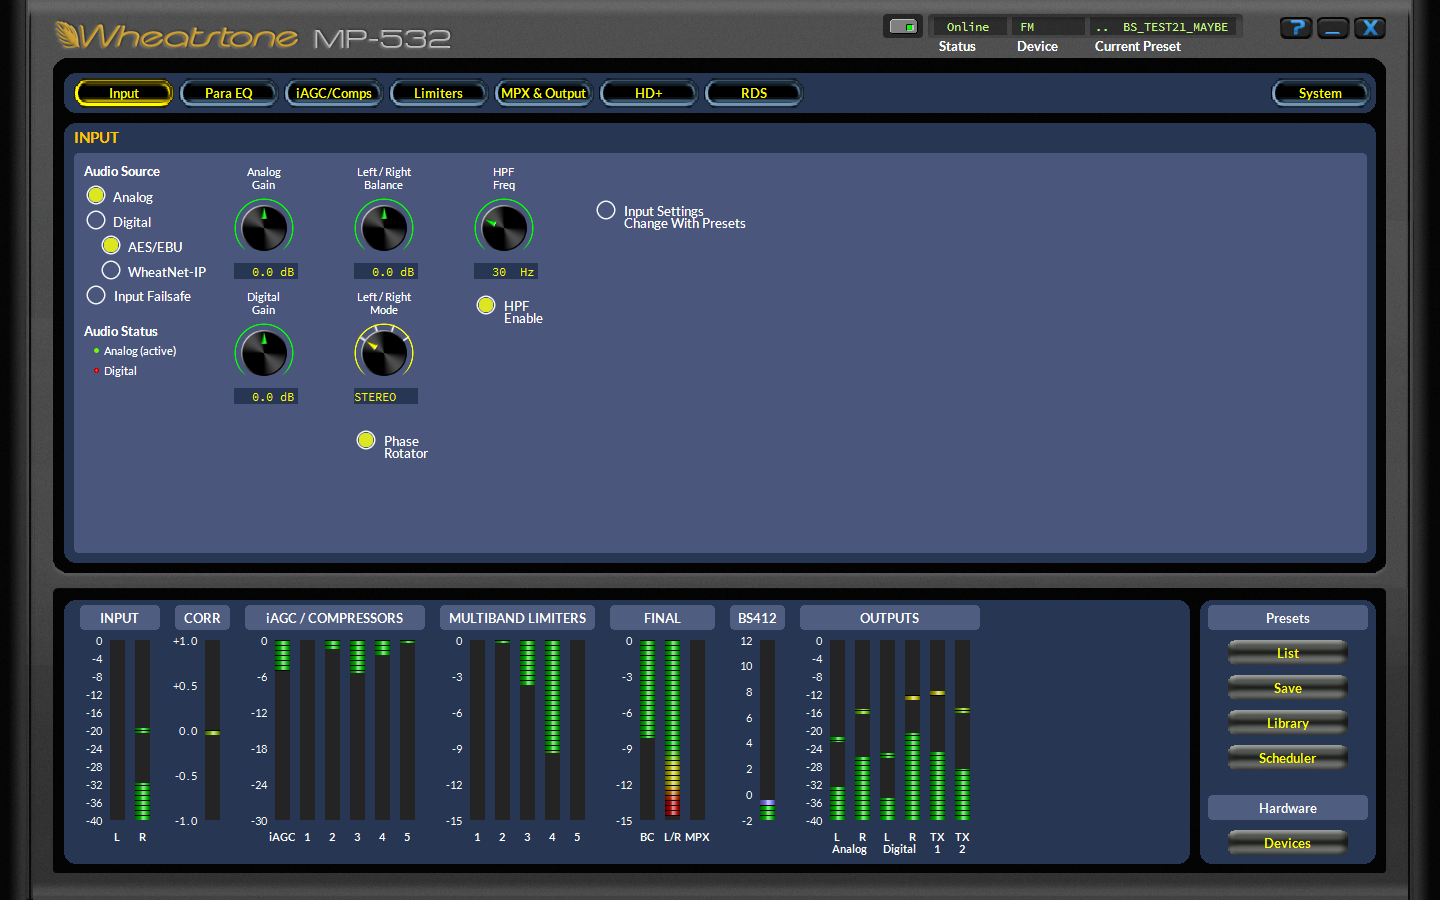The height and width of the screenshot is (900, 1440).
Task: Open the preset Library
Action: pyautogui.click(x=1288, y=723)
